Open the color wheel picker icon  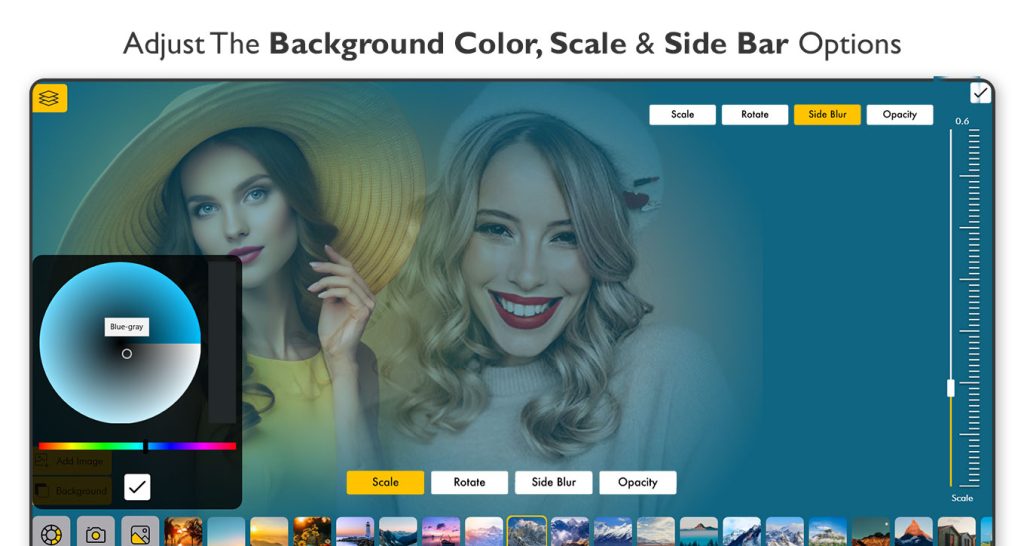(x=51, y=533)
